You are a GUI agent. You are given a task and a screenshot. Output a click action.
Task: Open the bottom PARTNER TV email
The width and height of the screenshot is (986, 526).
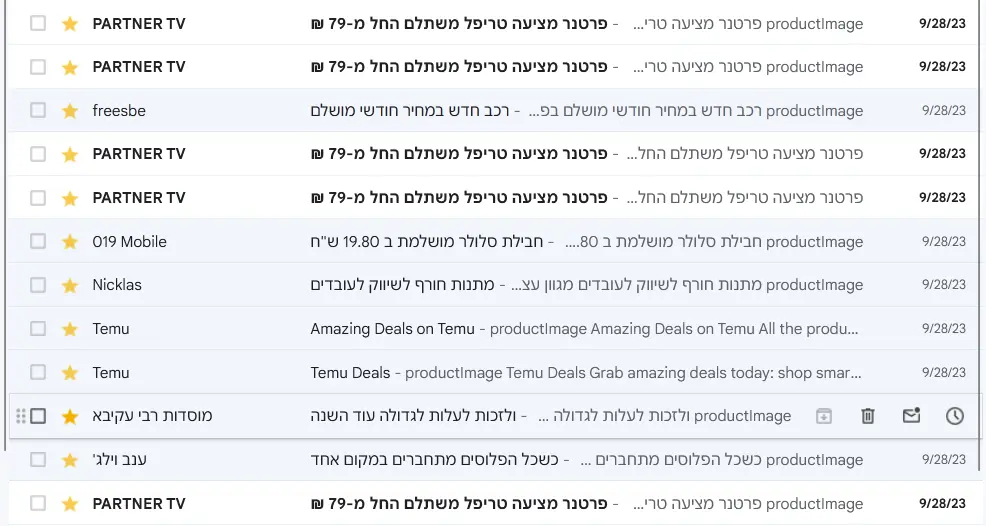493,503
